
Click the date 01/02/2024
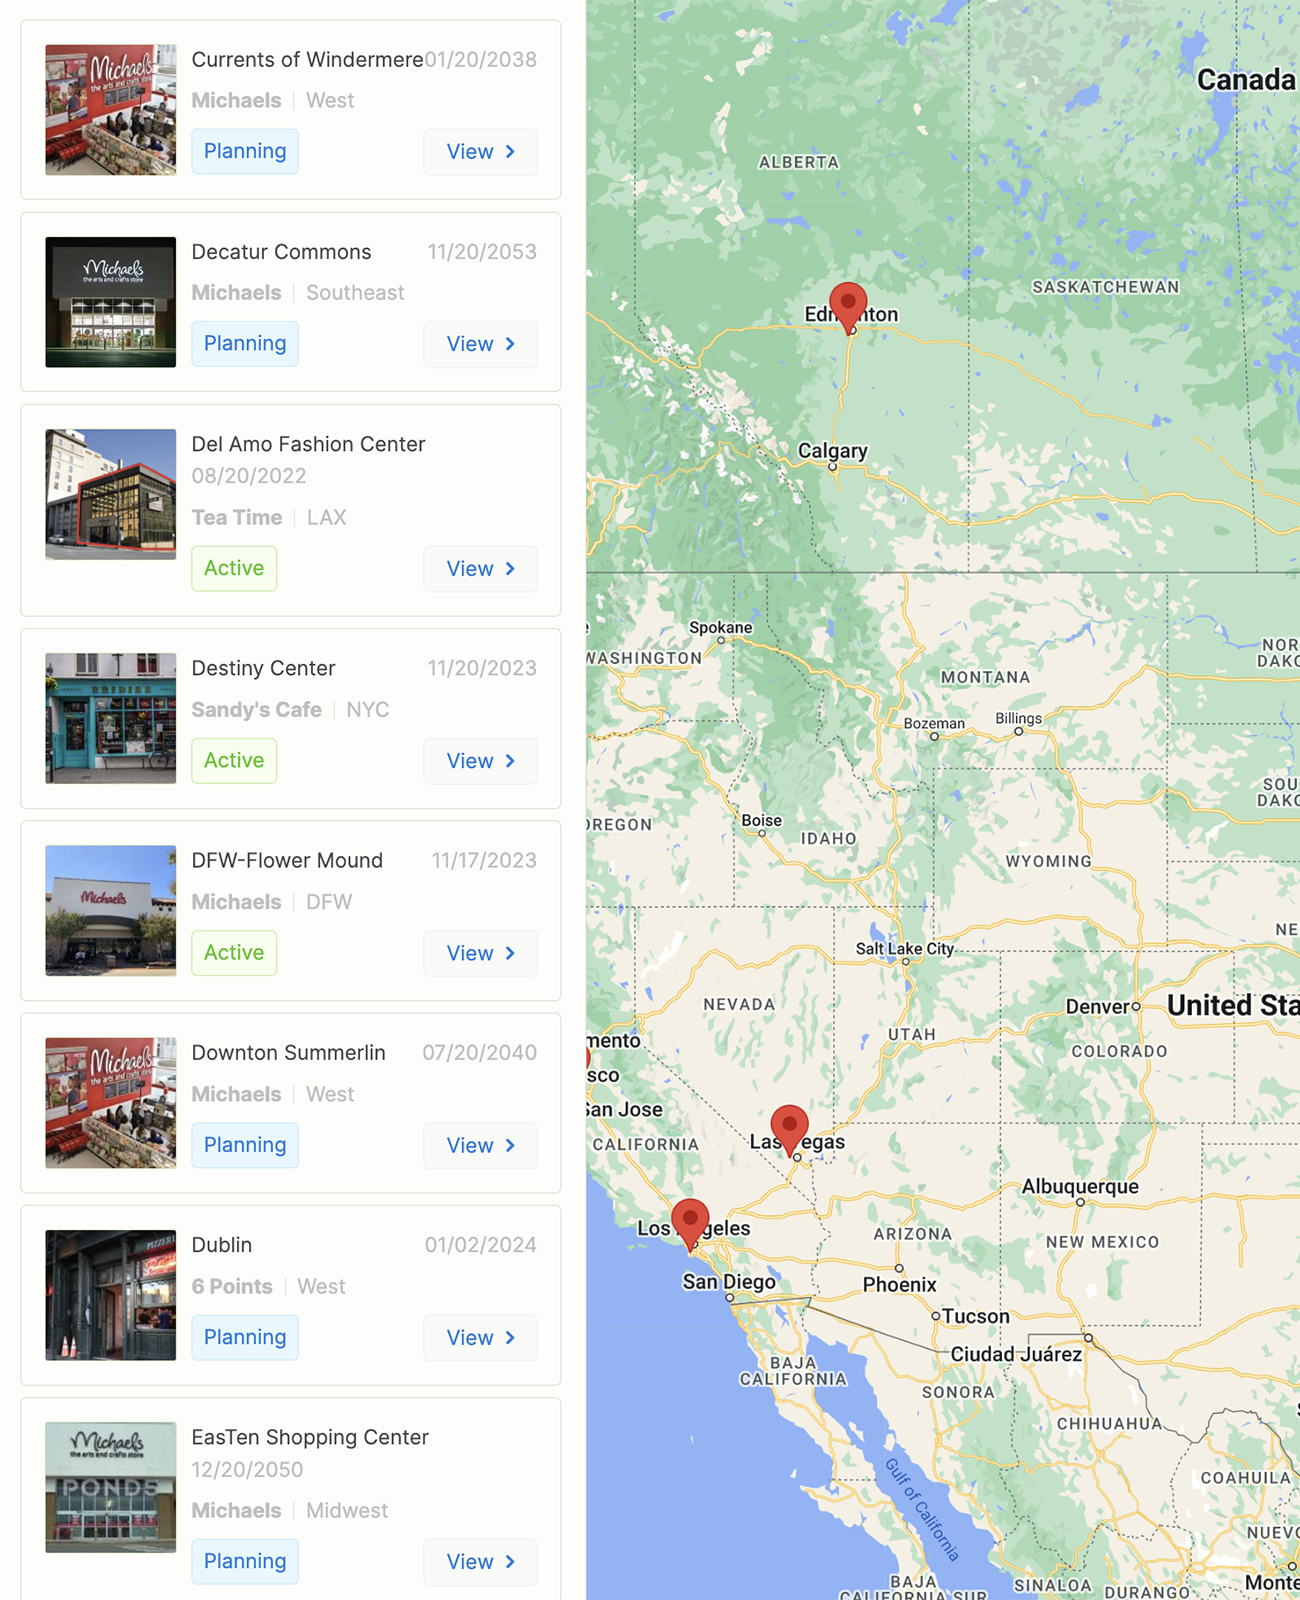481,1245
